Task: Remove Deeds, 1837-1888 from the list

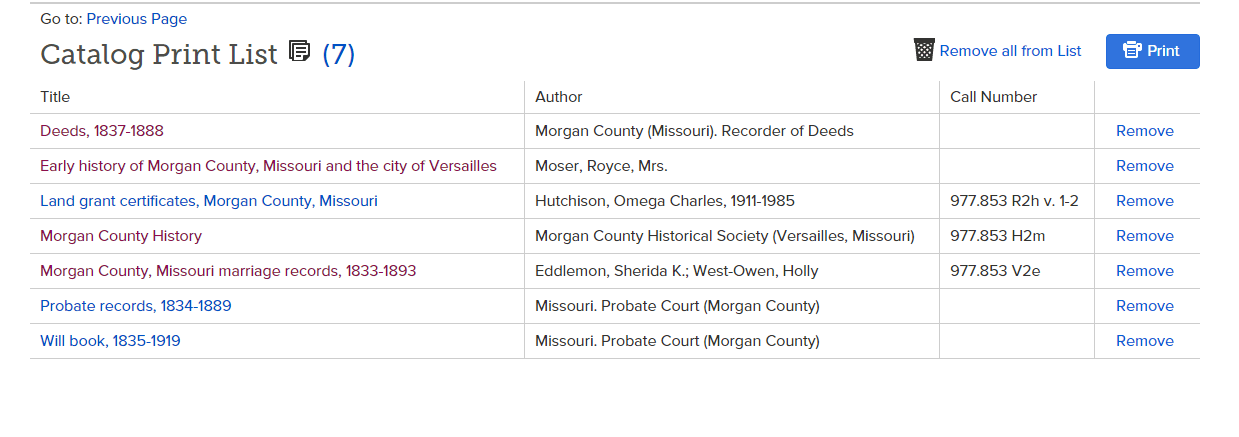Action: (1145, 131)
